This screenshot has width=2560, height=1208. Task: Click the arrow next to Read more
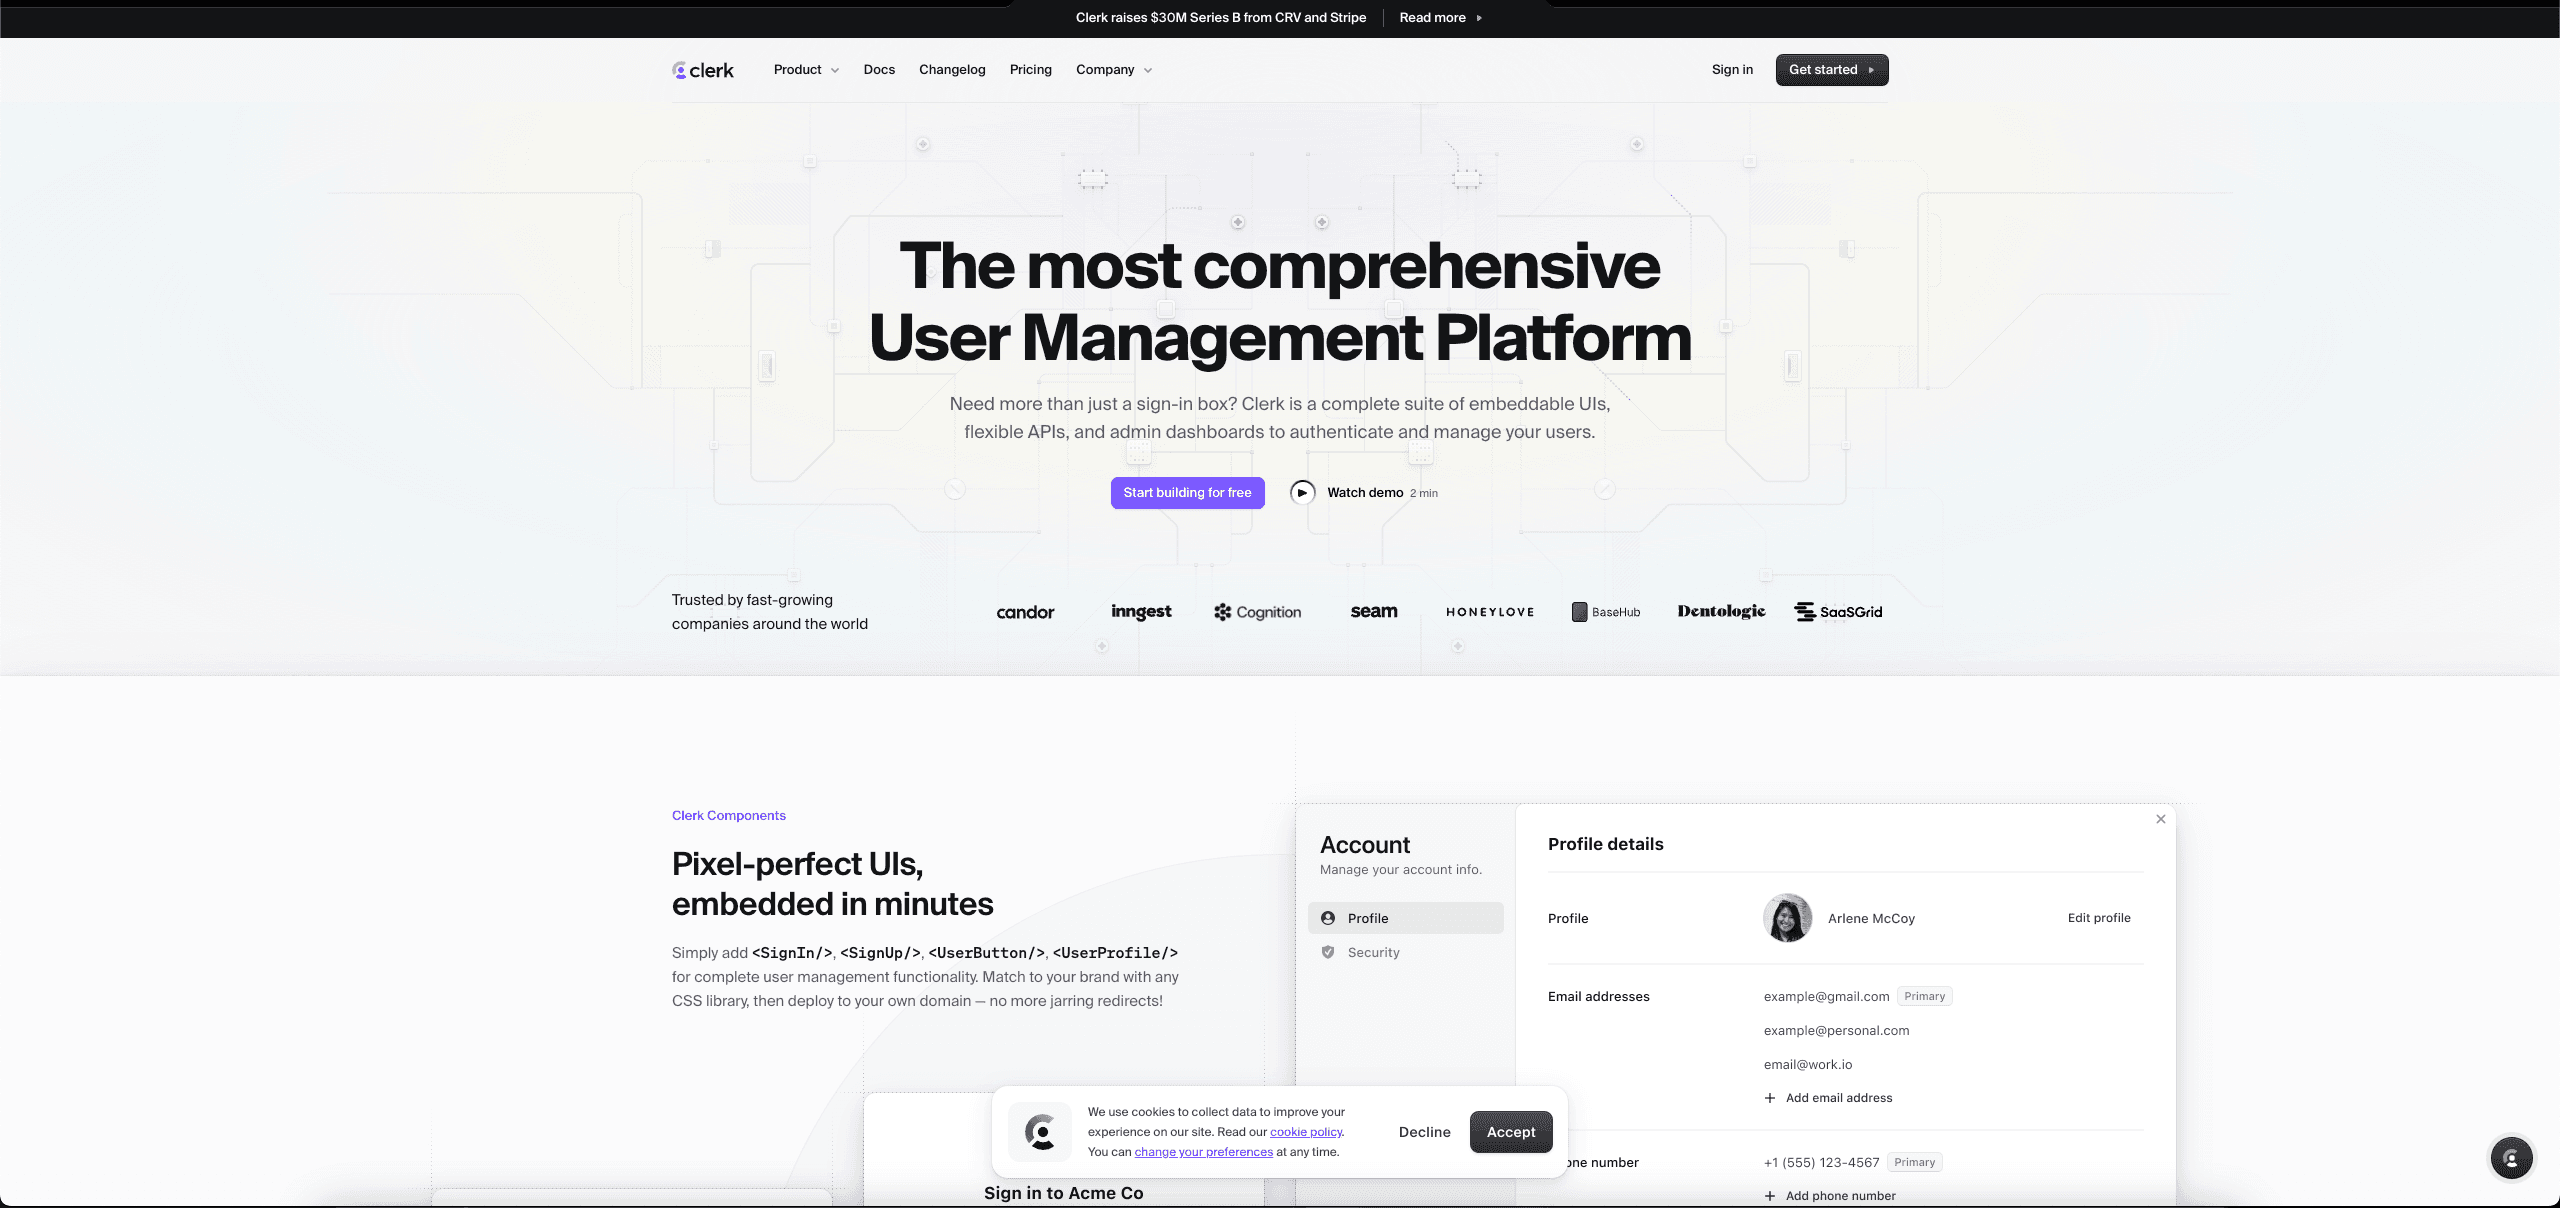1479,18
